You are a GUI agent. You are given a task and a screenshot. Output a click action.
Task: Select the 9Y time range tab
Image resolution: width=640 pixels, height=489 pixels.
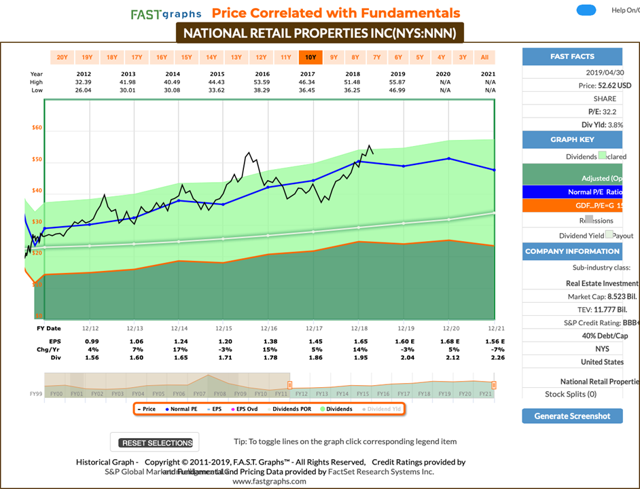(x=334, y=57)
